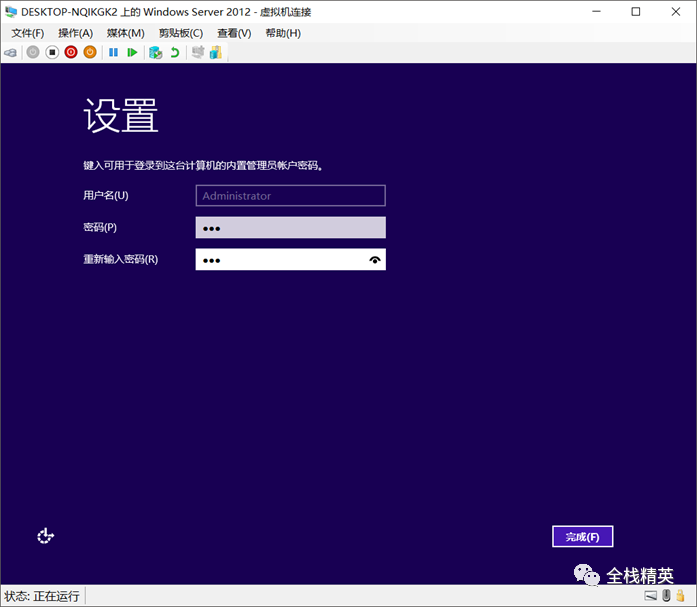Image resolution: width=697 pixels, height=607 pixels.
Task: Click the keyboard status icon in status bar
Action: (x=651, y=596)
